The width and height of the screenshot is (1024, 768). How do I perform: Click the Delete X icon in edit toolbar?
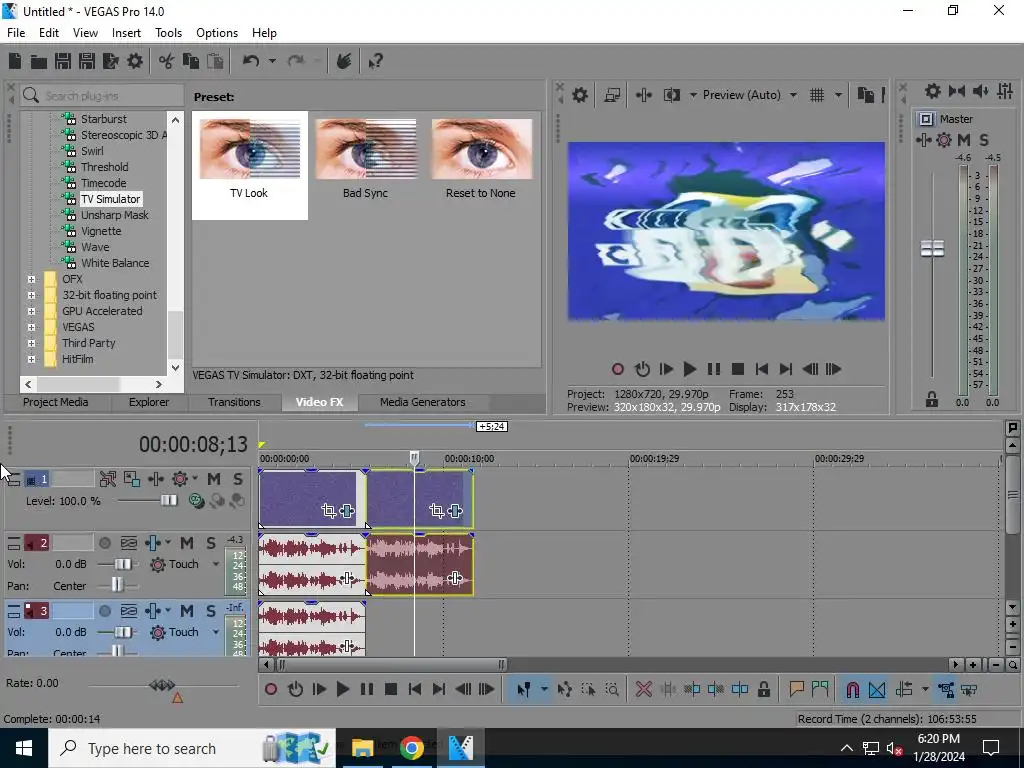(643, 690)
